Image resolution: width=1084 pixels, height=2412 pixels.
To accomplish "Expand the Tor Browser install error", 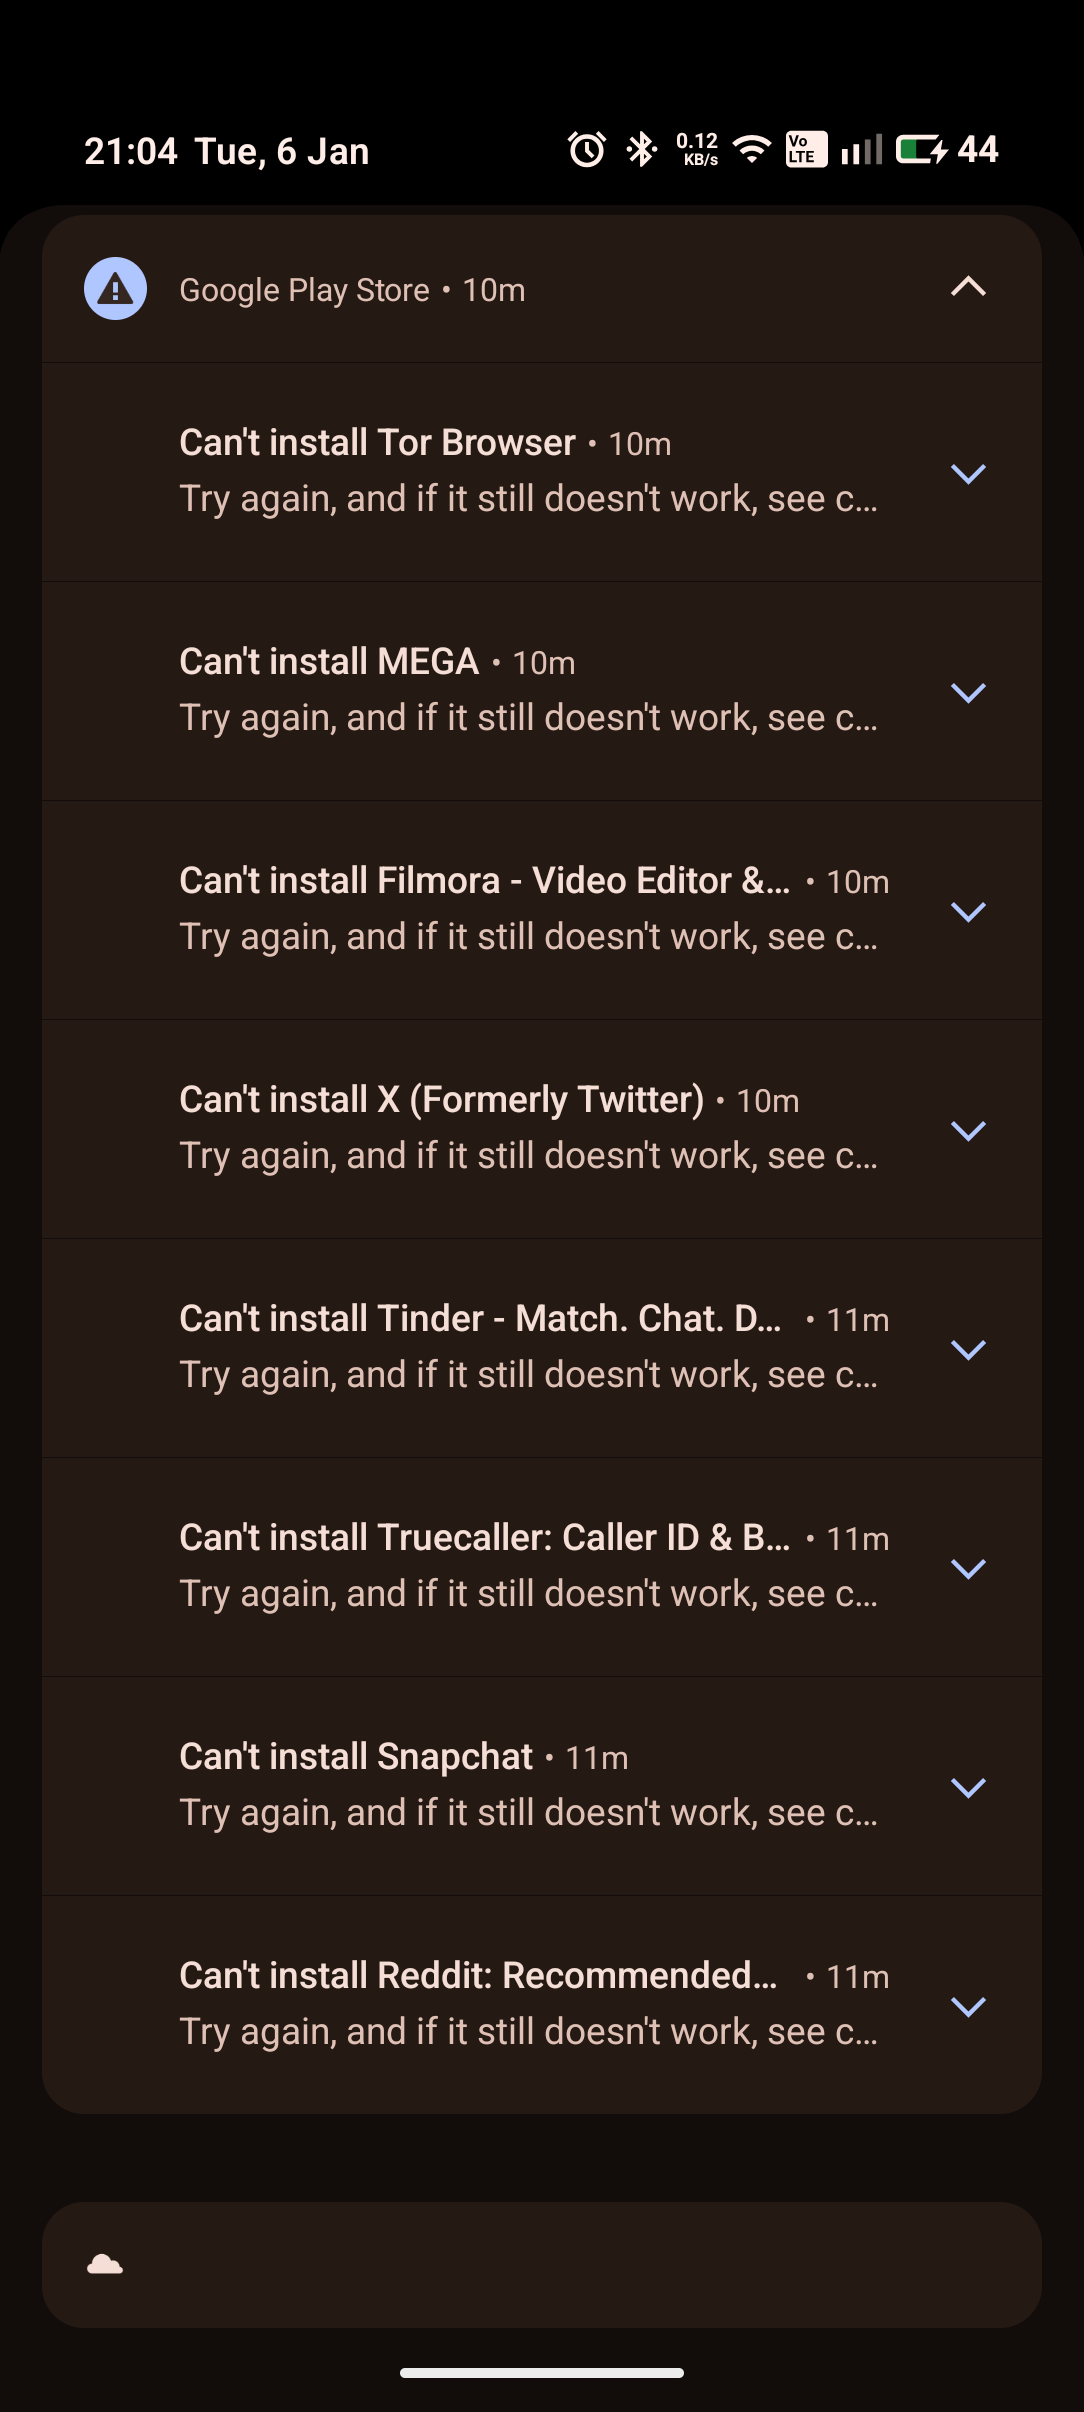I will tap(968, 473).
